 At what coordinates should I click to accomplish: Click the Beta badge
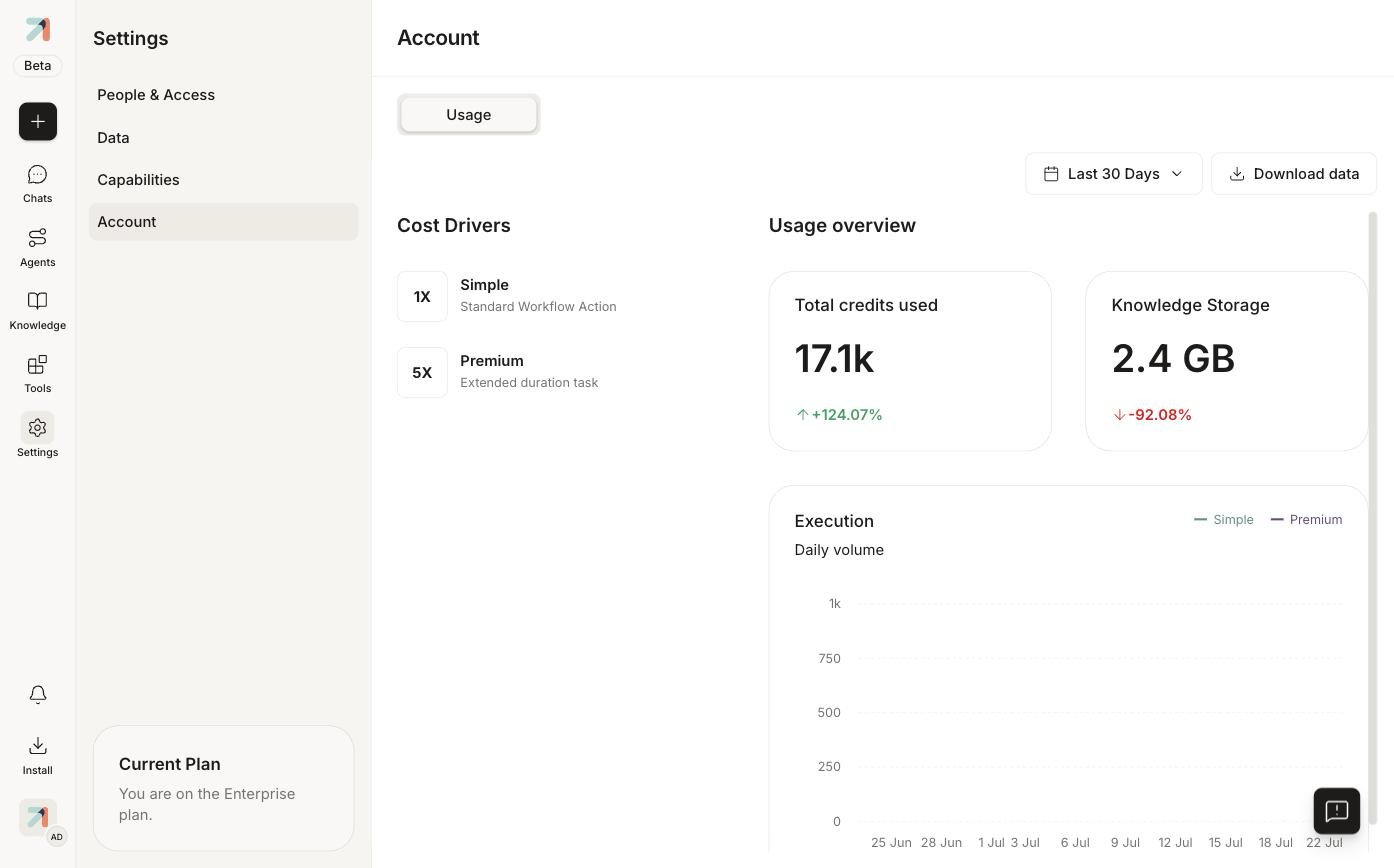[x=37, y=66]
